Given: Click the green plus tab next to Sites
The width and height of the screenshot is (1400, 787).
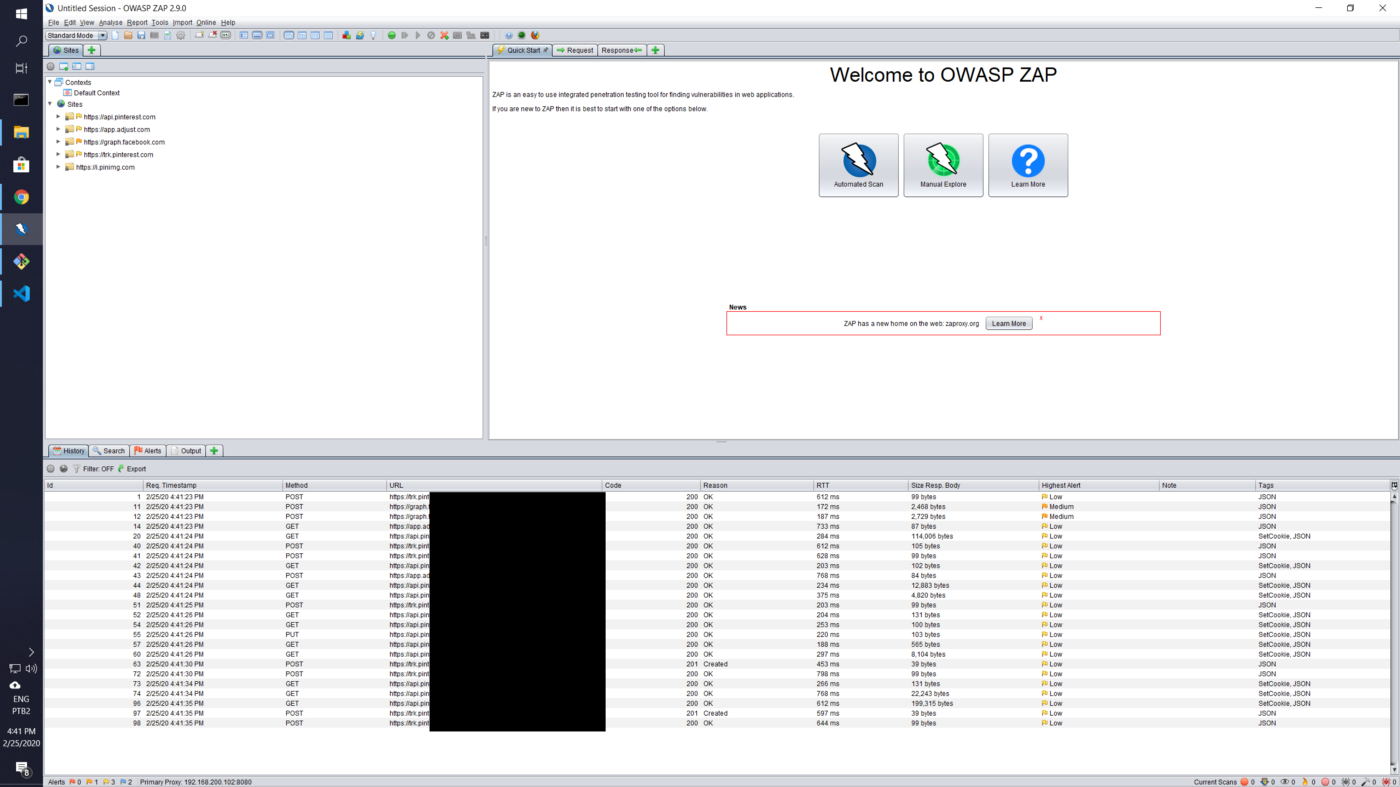Looking at the screenshot, I should [x=92, y=50].
